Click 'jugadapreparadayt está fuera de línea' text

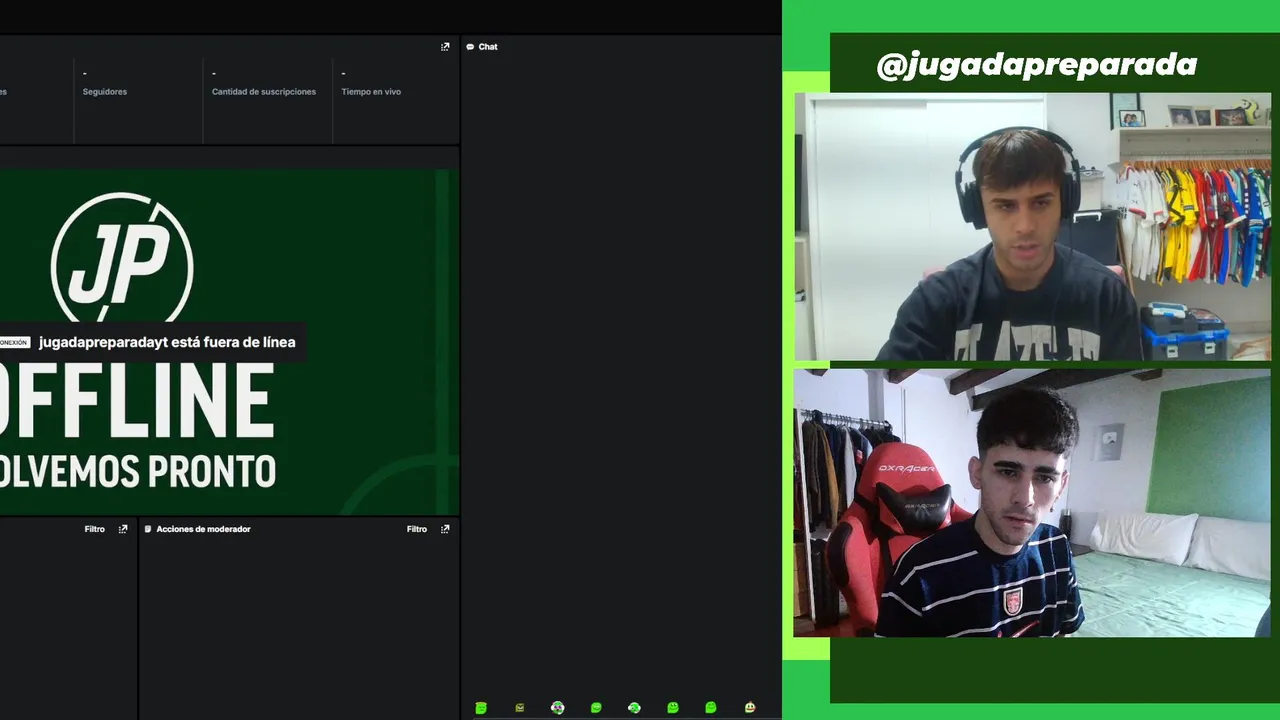(x=167, y=342)
